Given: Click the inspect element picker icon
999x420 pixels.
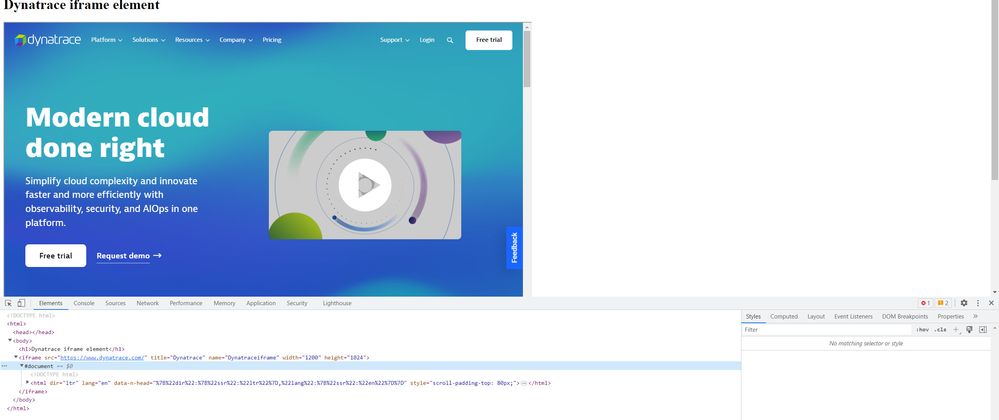Looking at the screenshot, I should click(8, 303).
